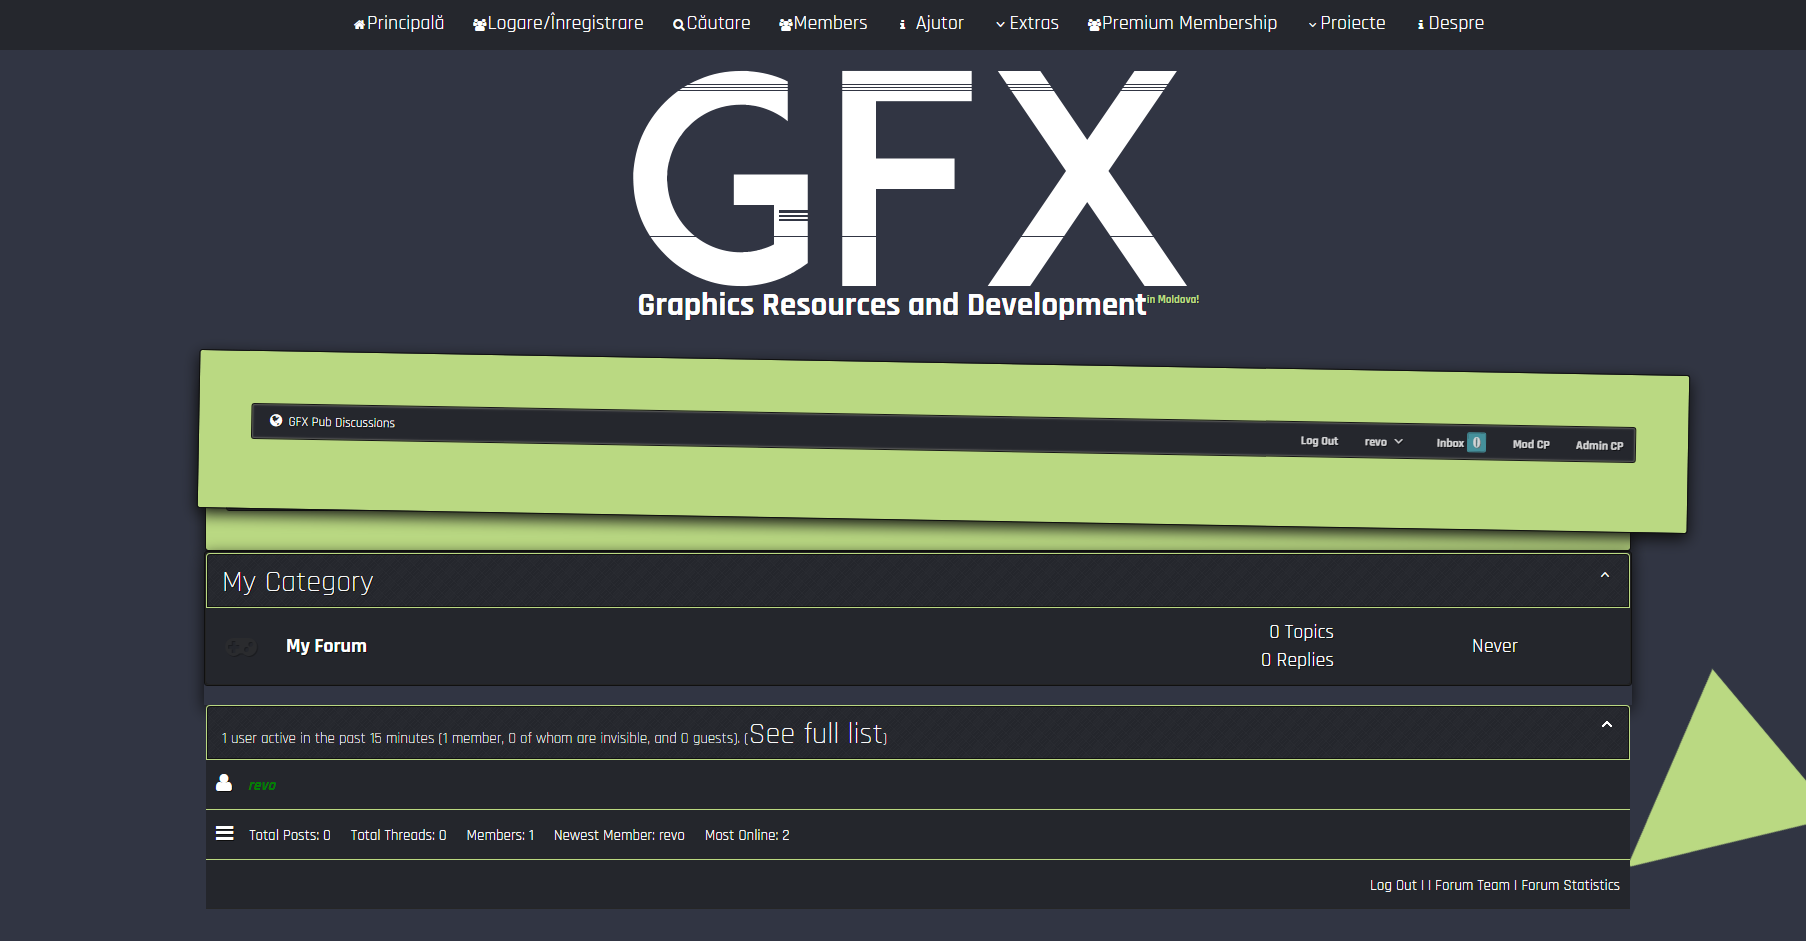Click the globe icon before GFX Pub Discussions
The width and height of the screenshot is (1806, 941).
point(276,421)
